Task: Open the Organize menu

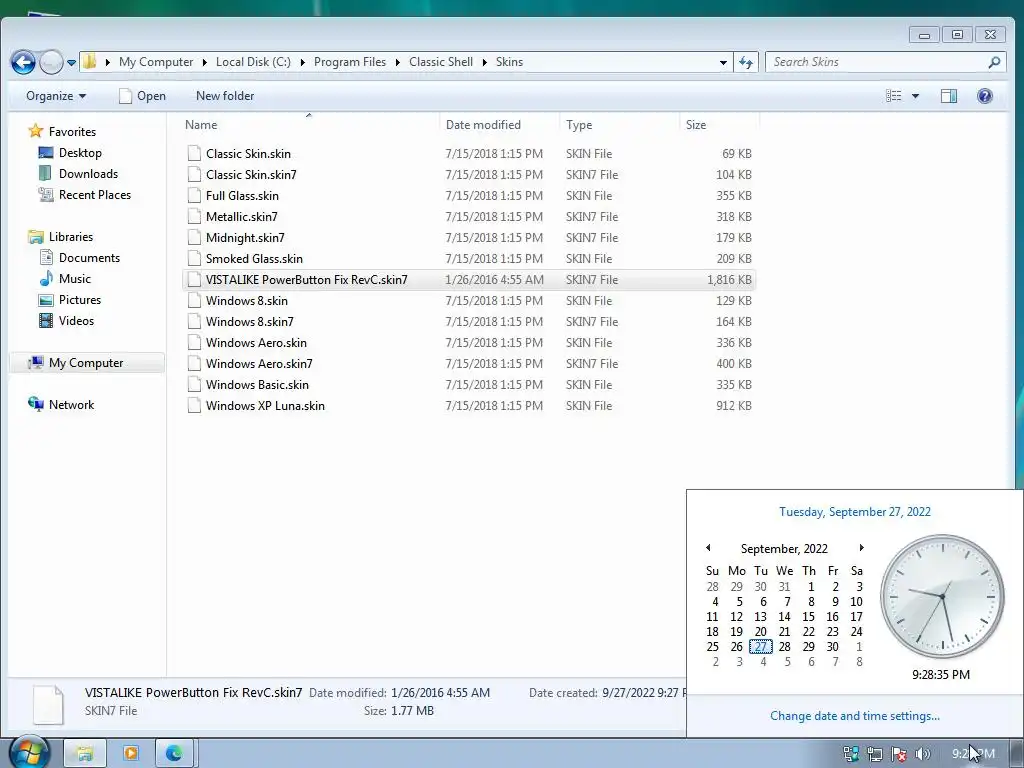Action: 56,96
